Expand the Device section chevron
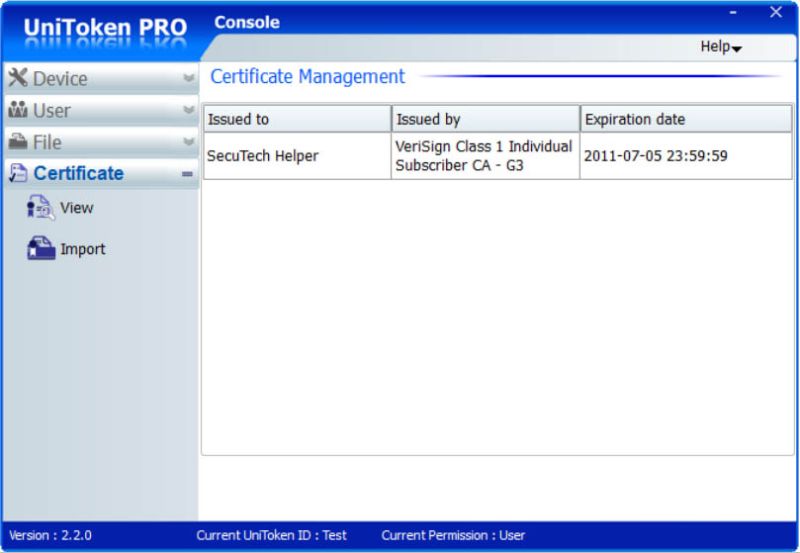 click(188, 78)
